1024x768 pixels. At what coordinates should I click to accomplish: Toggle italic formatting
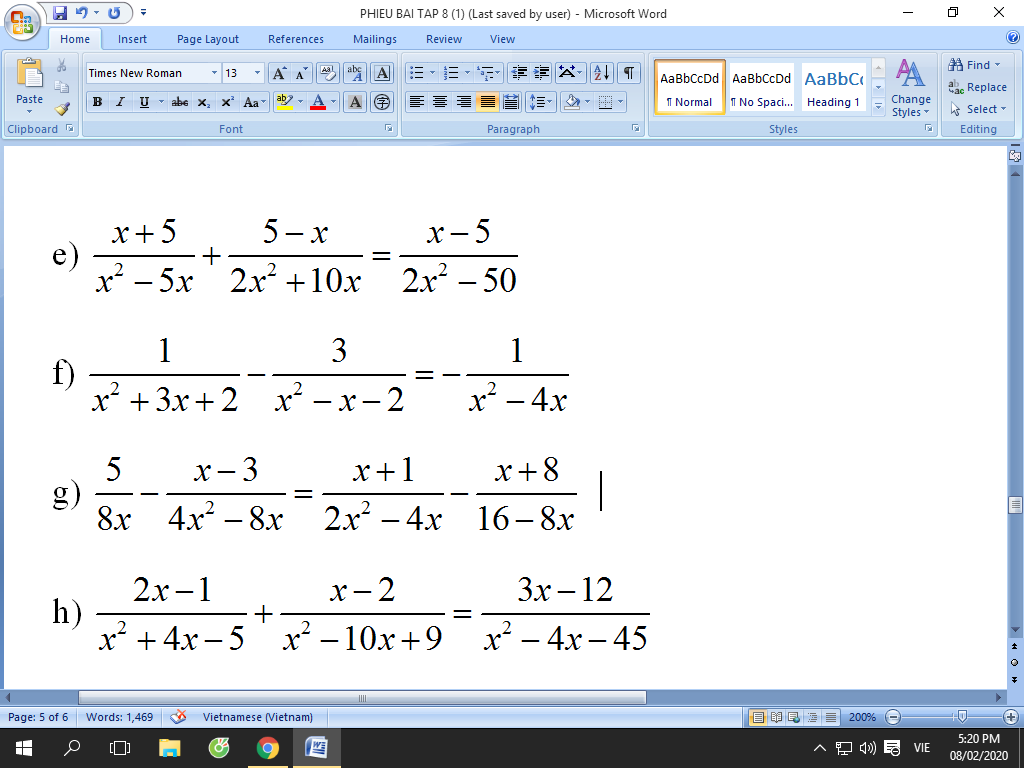[x=120, y=102]
